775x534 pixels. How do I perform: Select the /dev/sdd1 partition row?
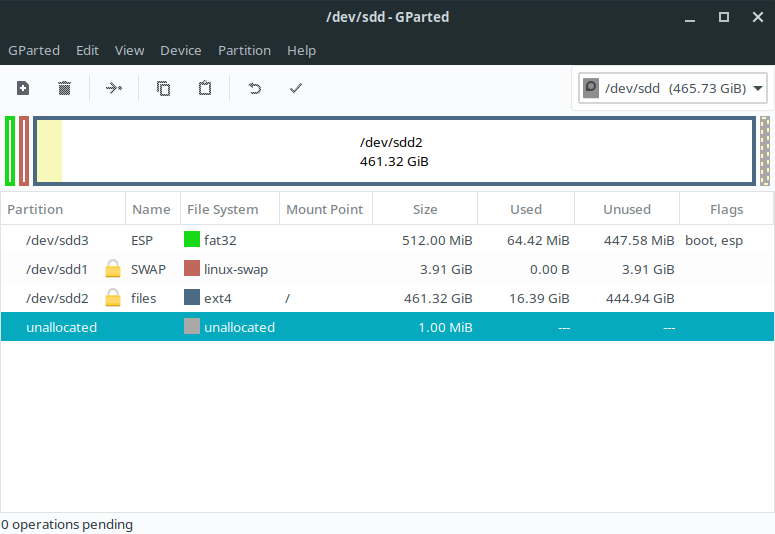coord(387,269)
